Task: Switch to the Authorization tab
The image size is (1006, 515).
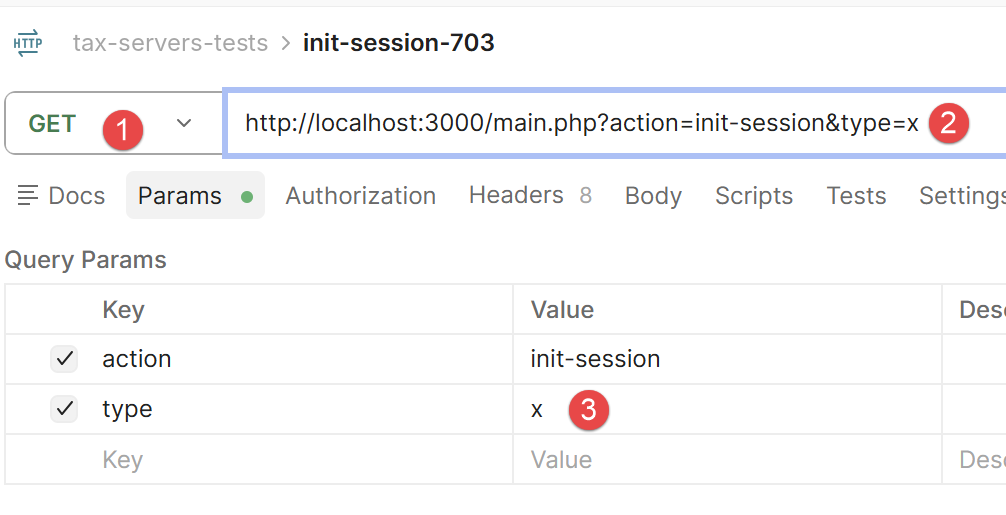Action: 361,196
